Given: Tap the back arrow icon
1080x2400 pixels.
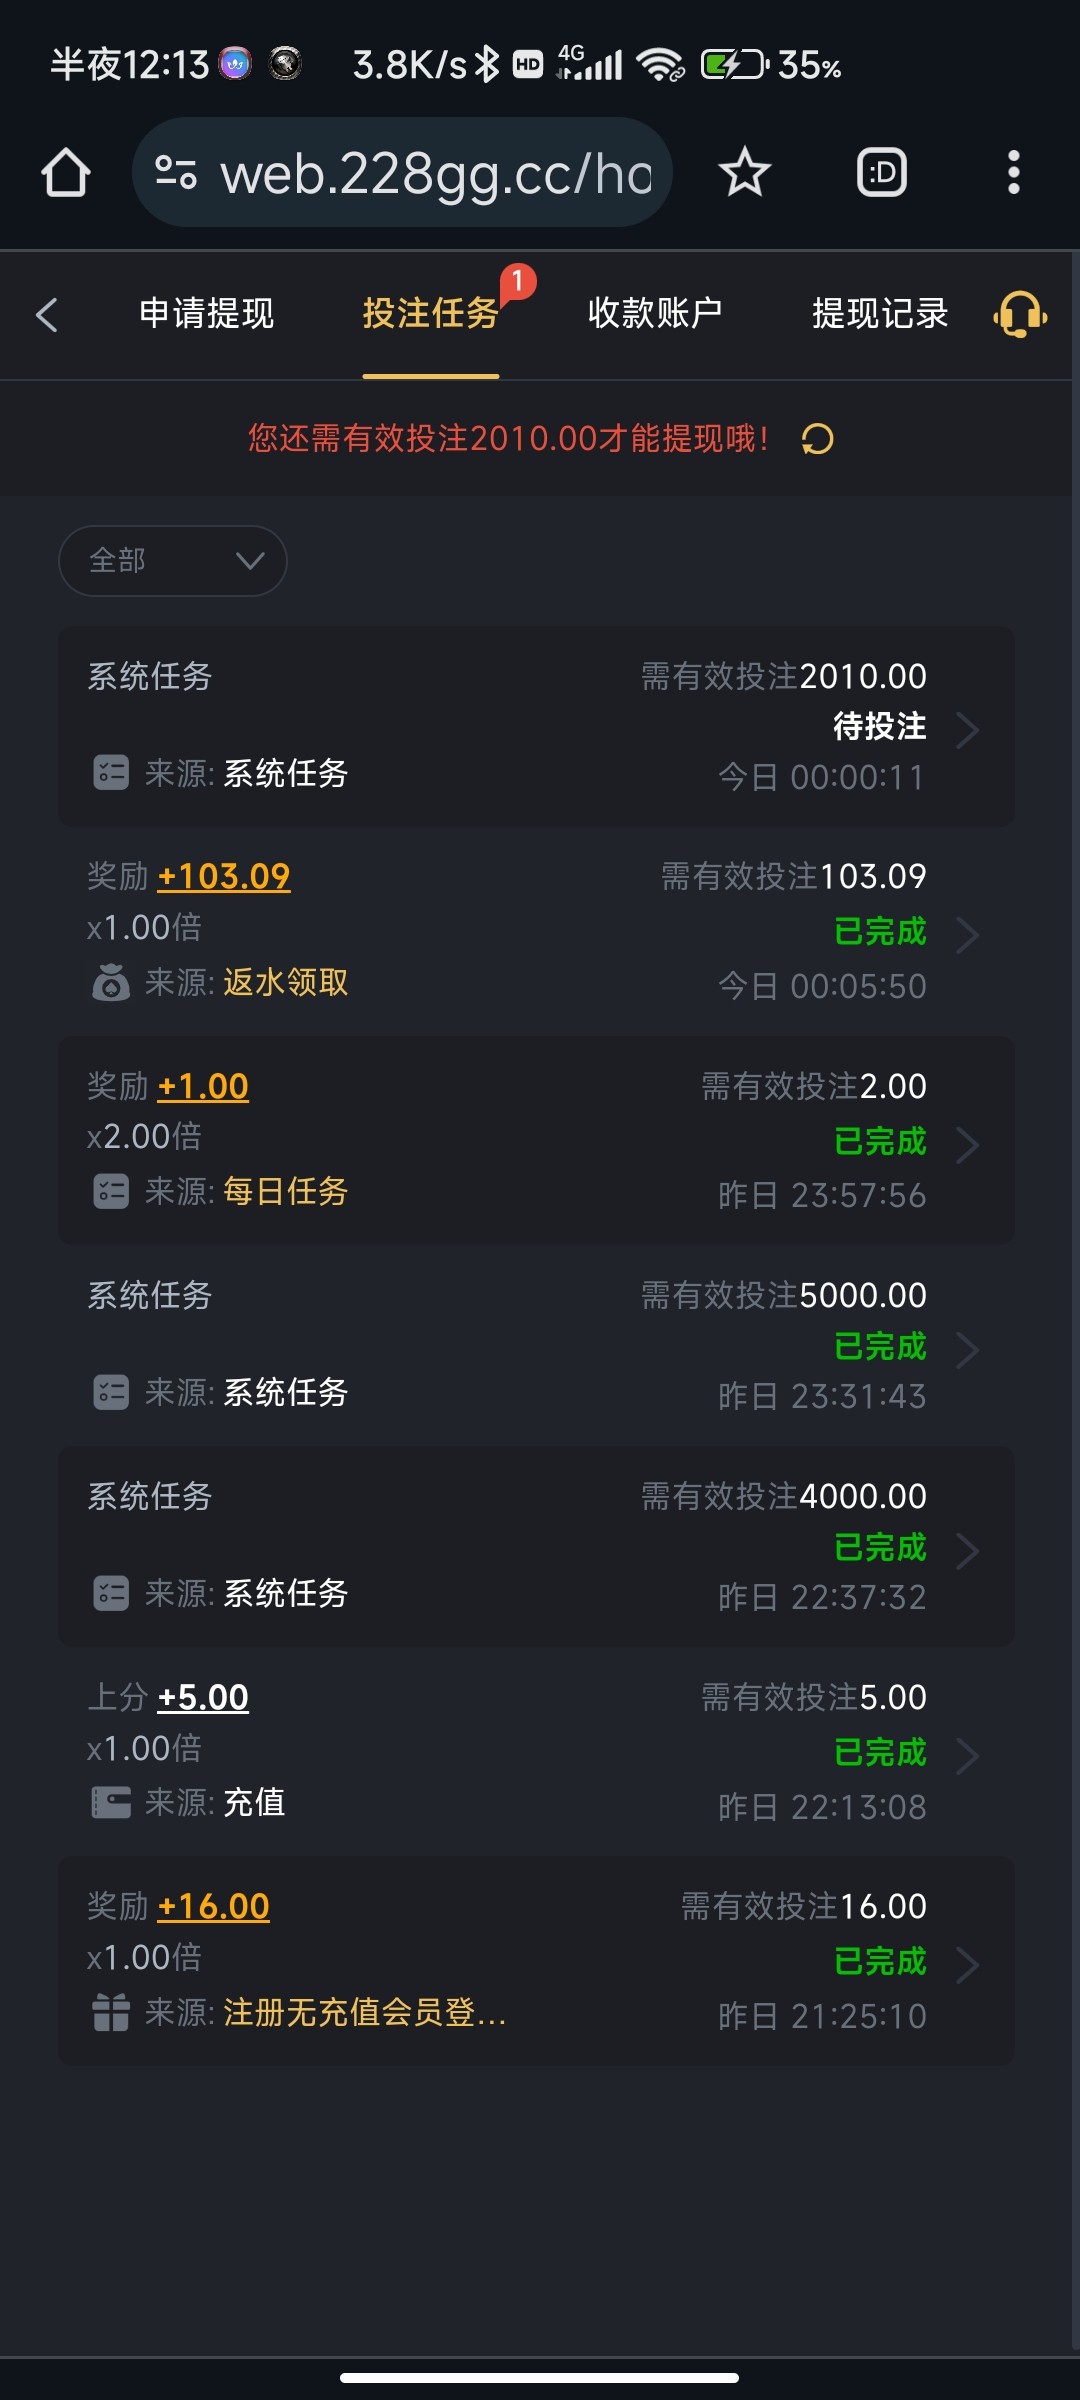Looking at the screenshot, I should click(47, 315).
